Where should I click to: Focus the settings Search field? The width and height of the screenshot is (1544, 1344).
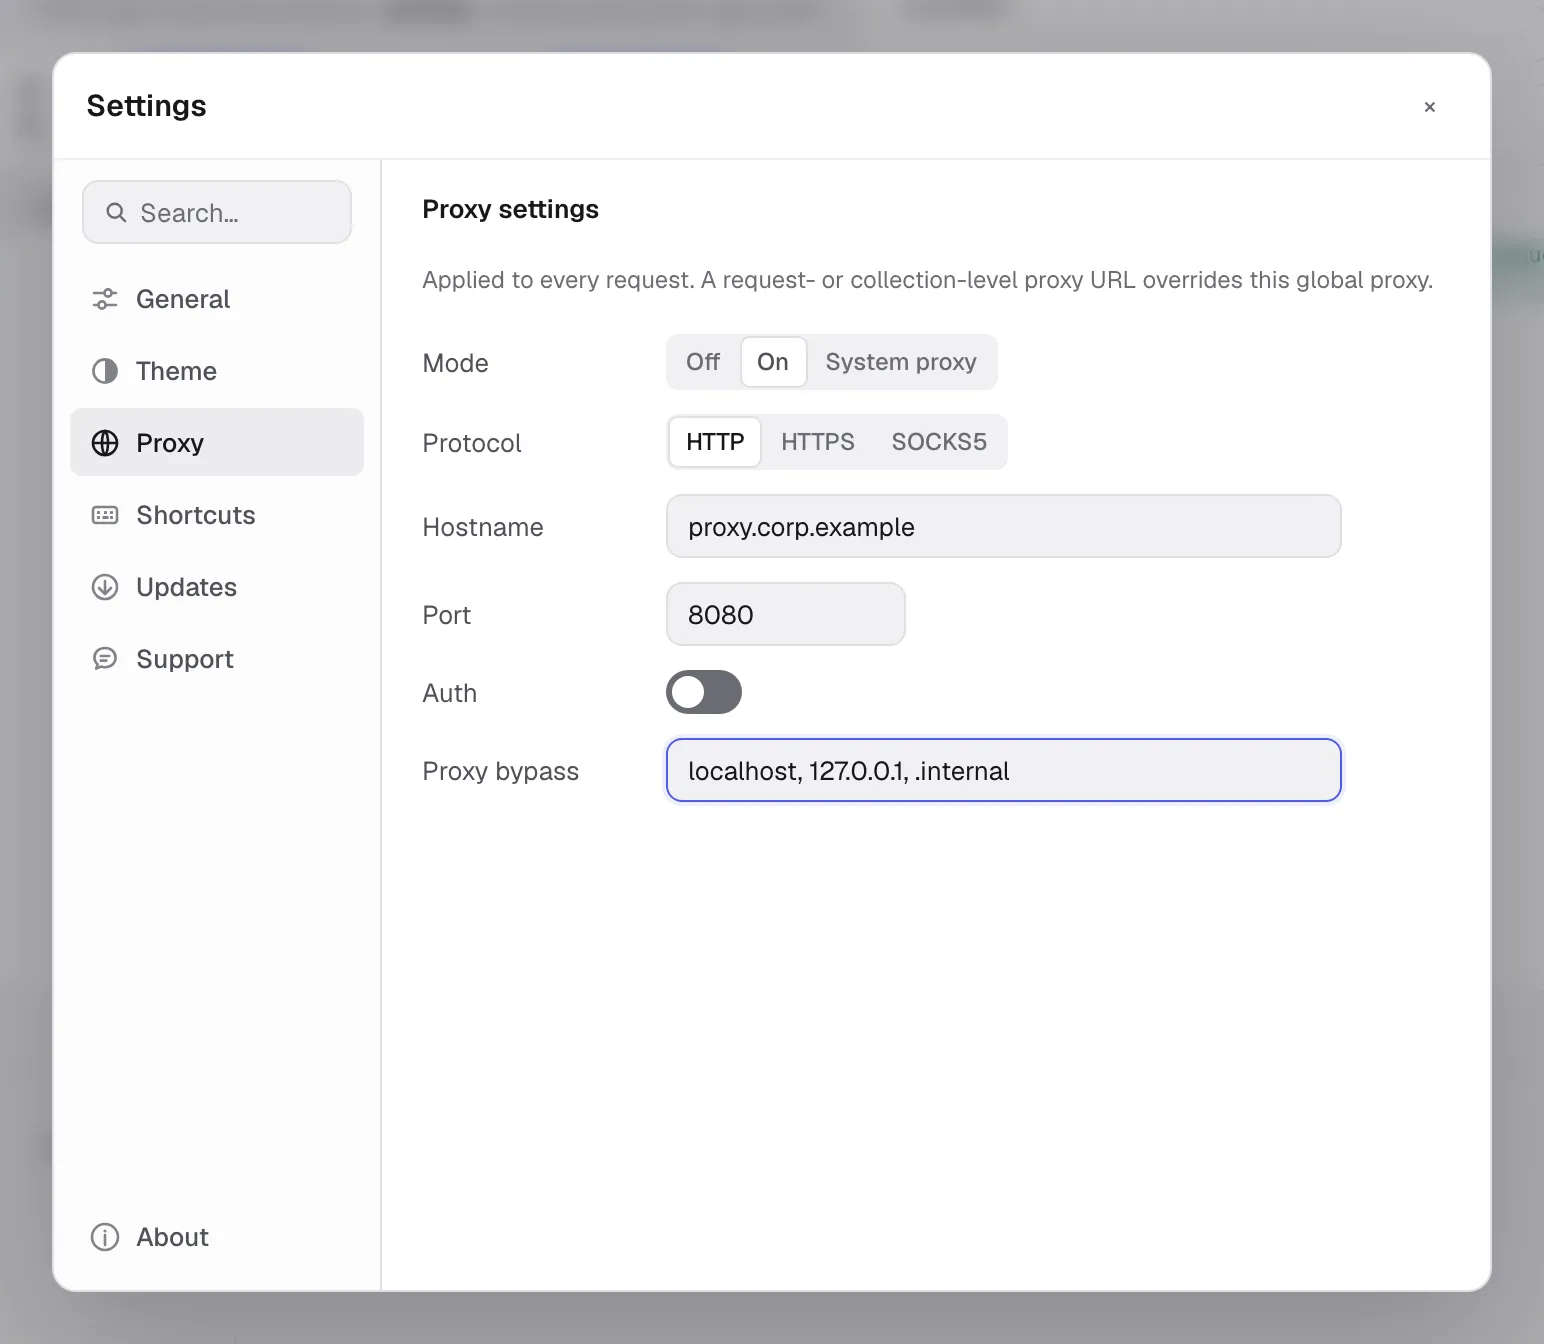pos(217,212)
